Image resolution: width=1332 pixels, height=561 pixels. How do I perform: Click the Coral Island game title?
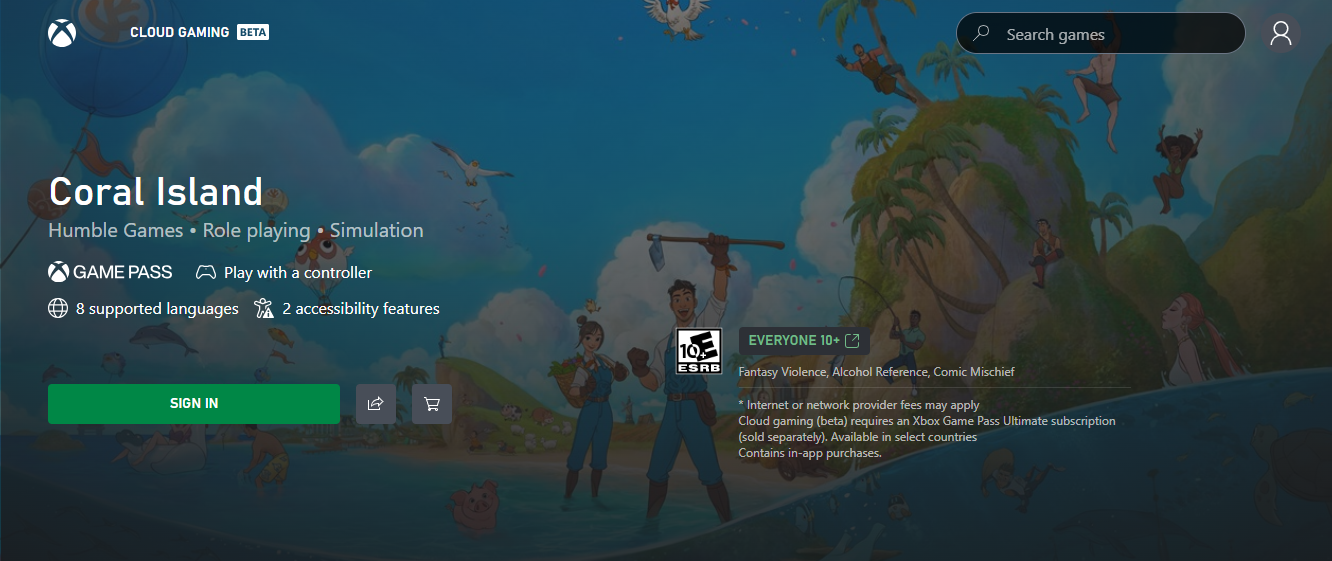coord(156,191)
